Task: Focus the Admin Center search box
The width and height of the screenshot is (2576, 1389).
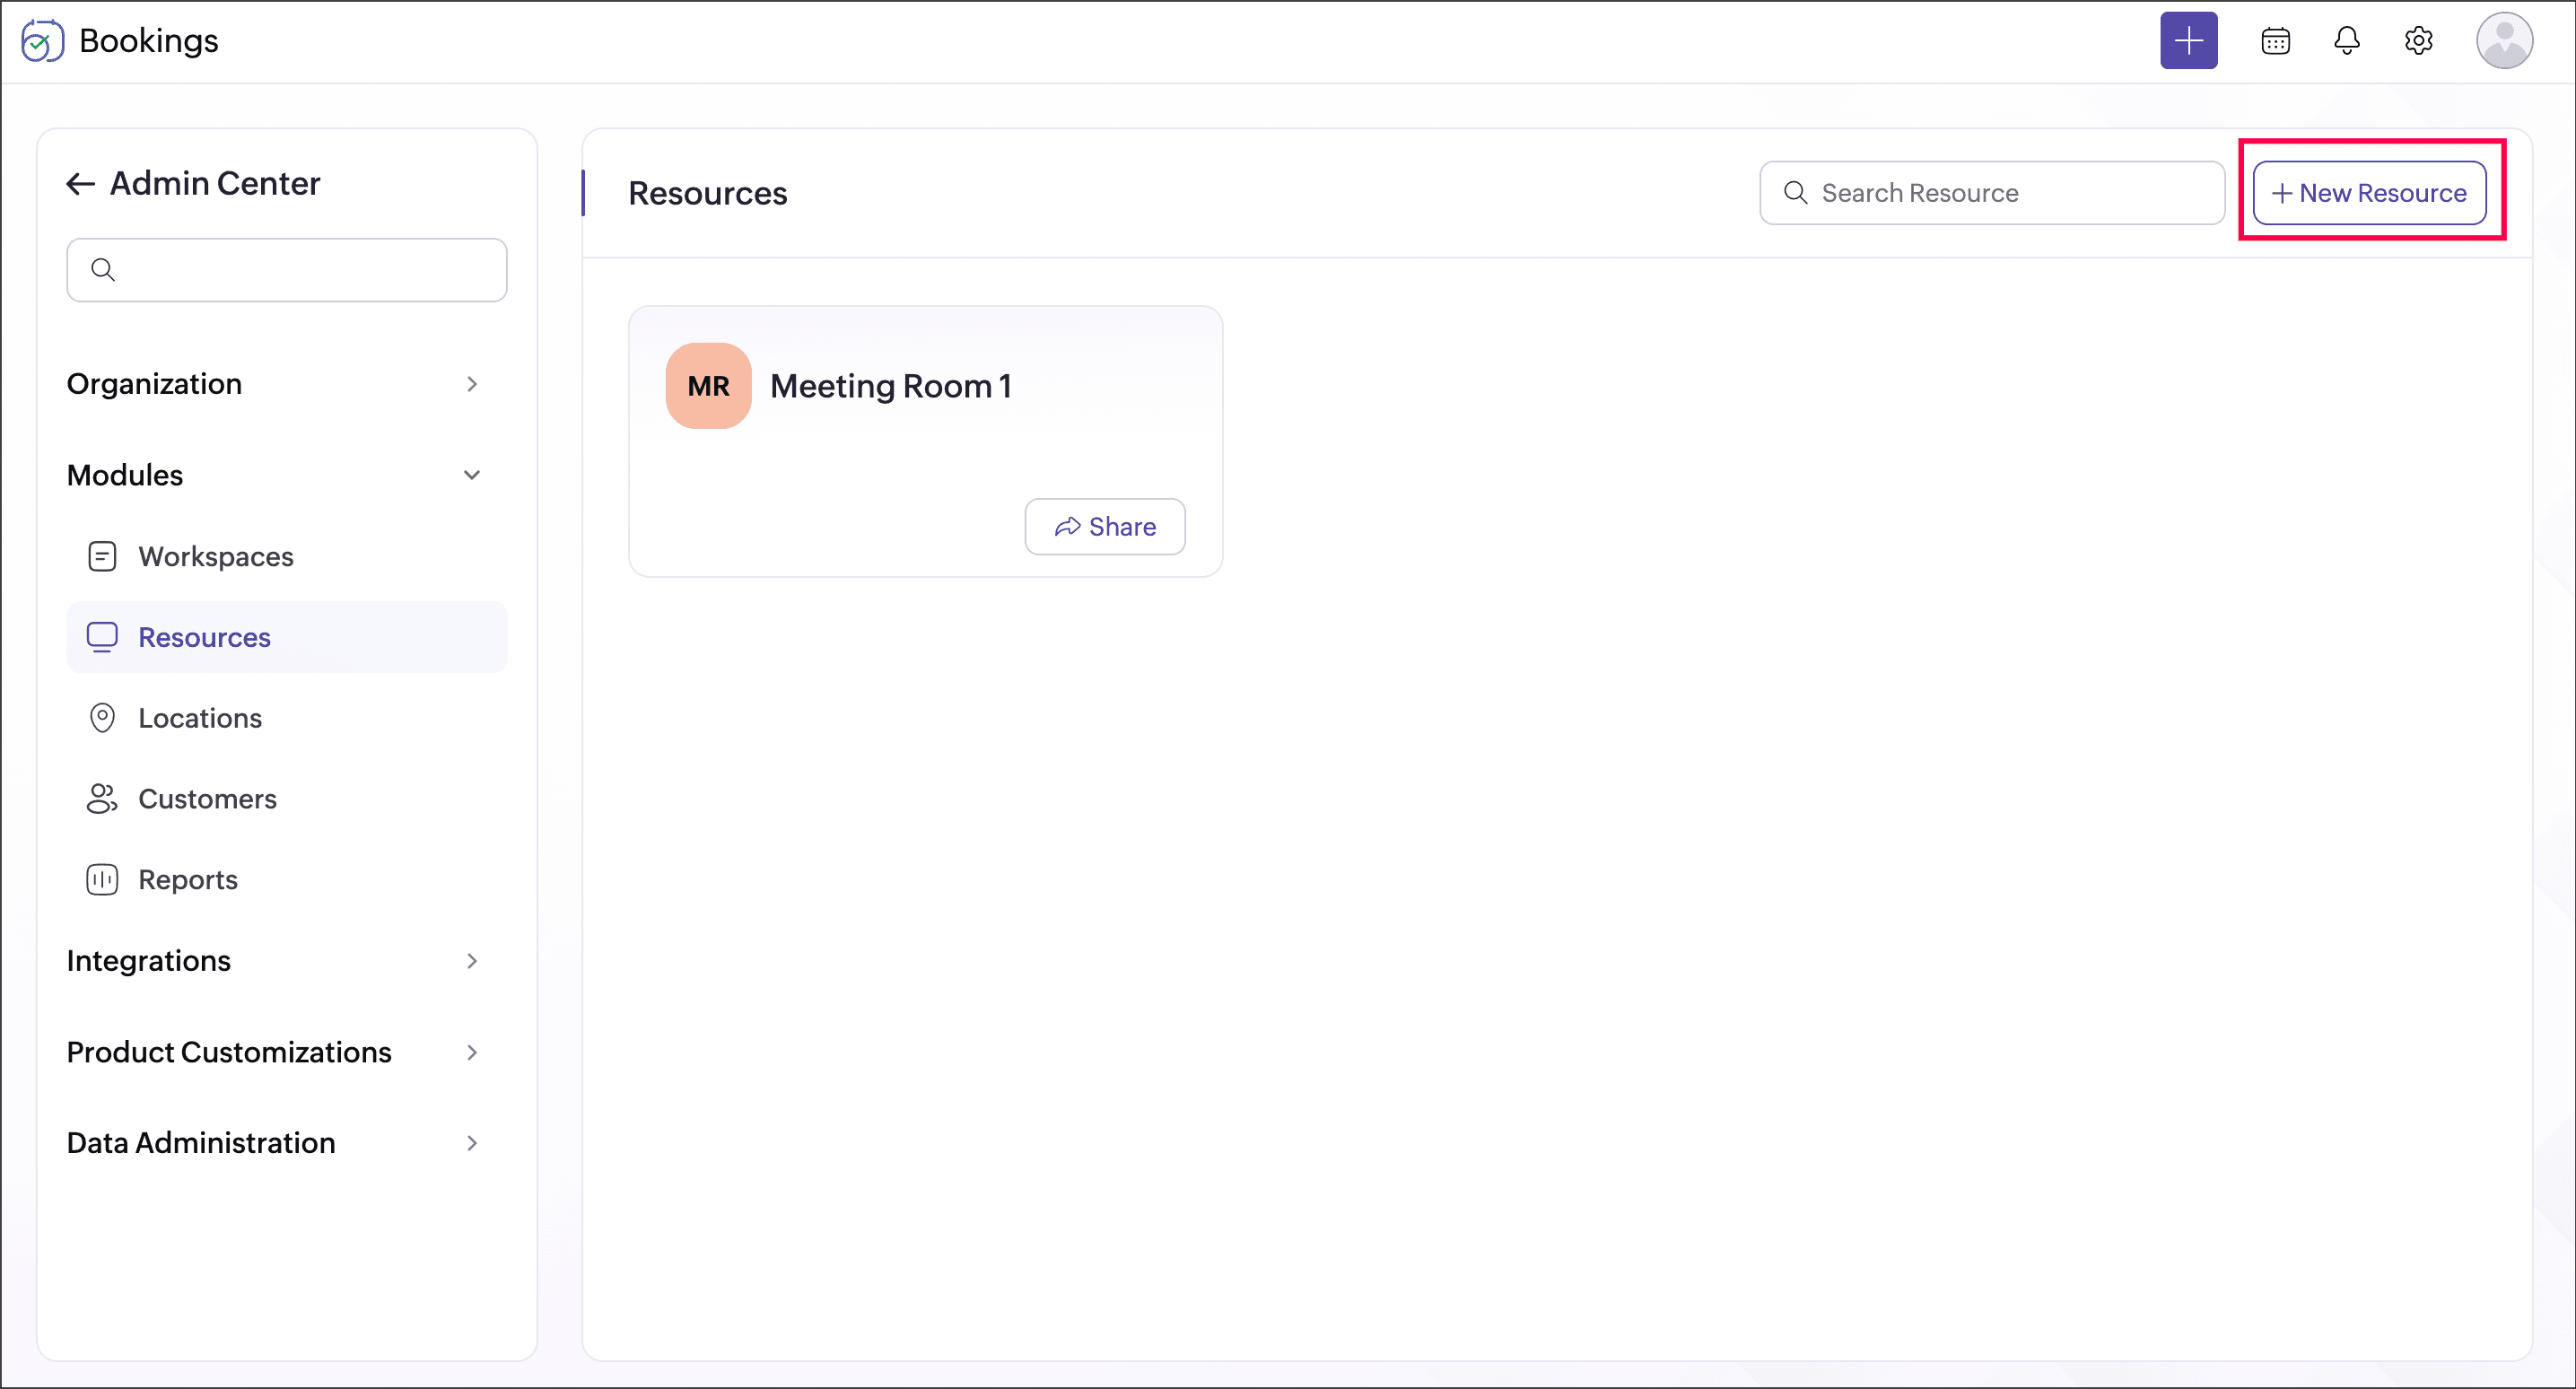Action: [287, 270]
